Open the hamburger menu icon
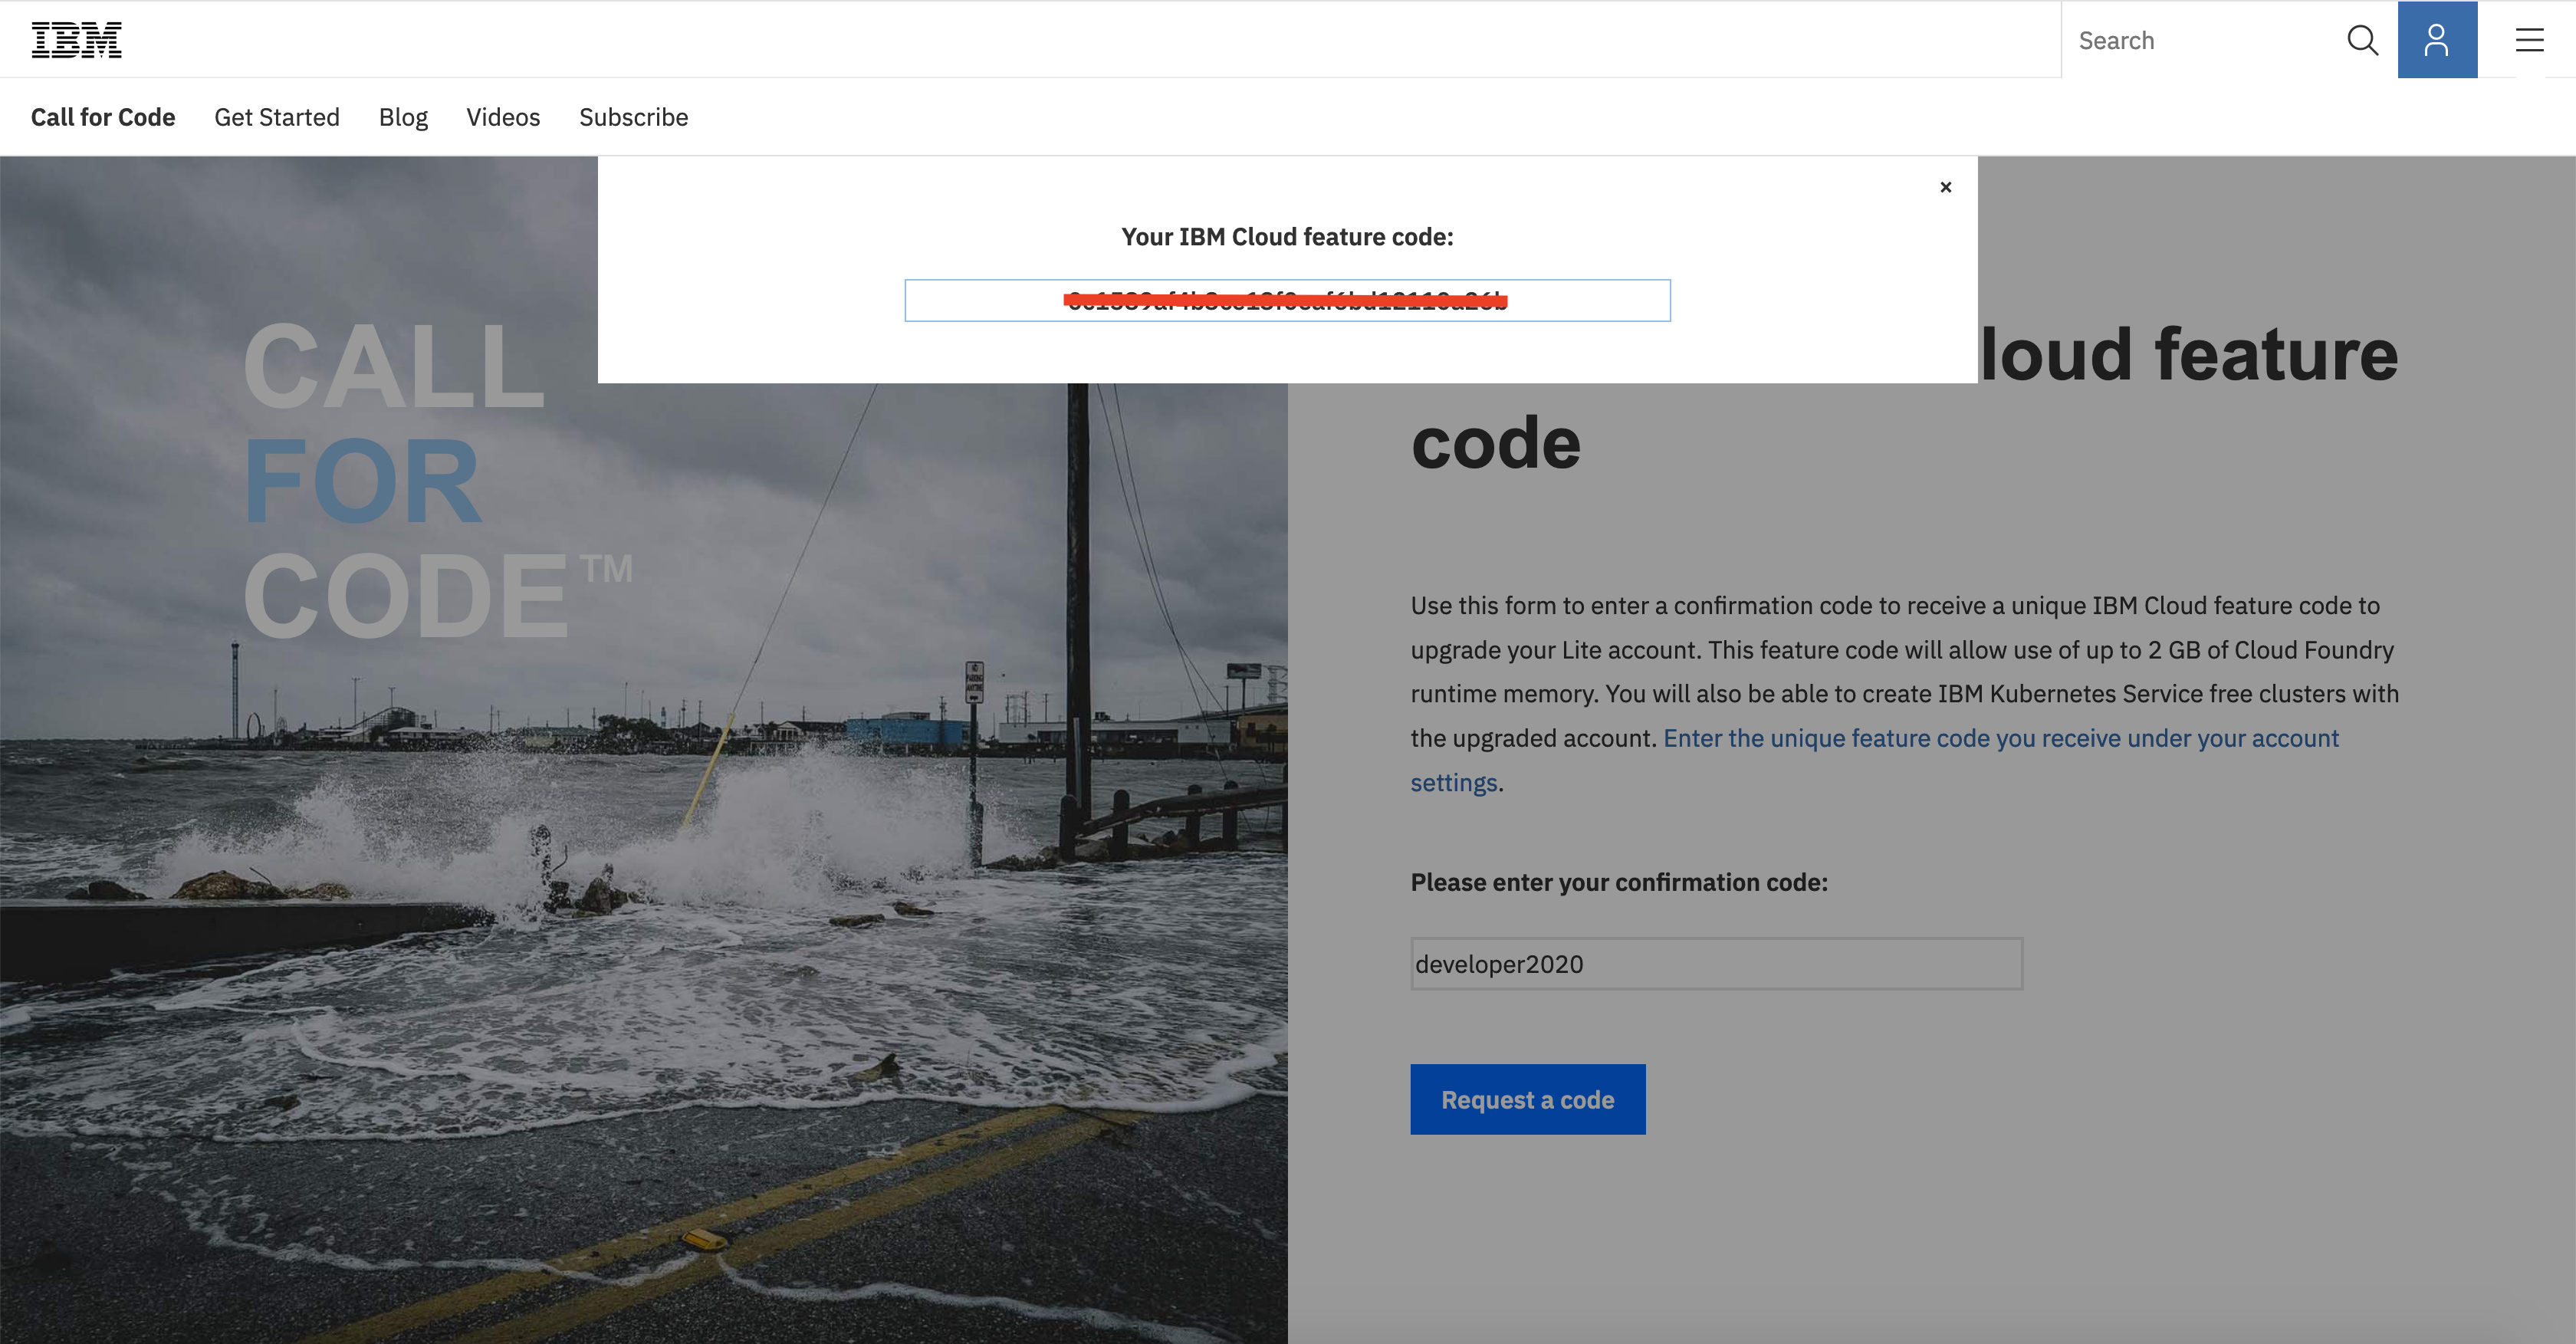This screenshot has height=1344, width=2576. click(x=2529, y=40)
